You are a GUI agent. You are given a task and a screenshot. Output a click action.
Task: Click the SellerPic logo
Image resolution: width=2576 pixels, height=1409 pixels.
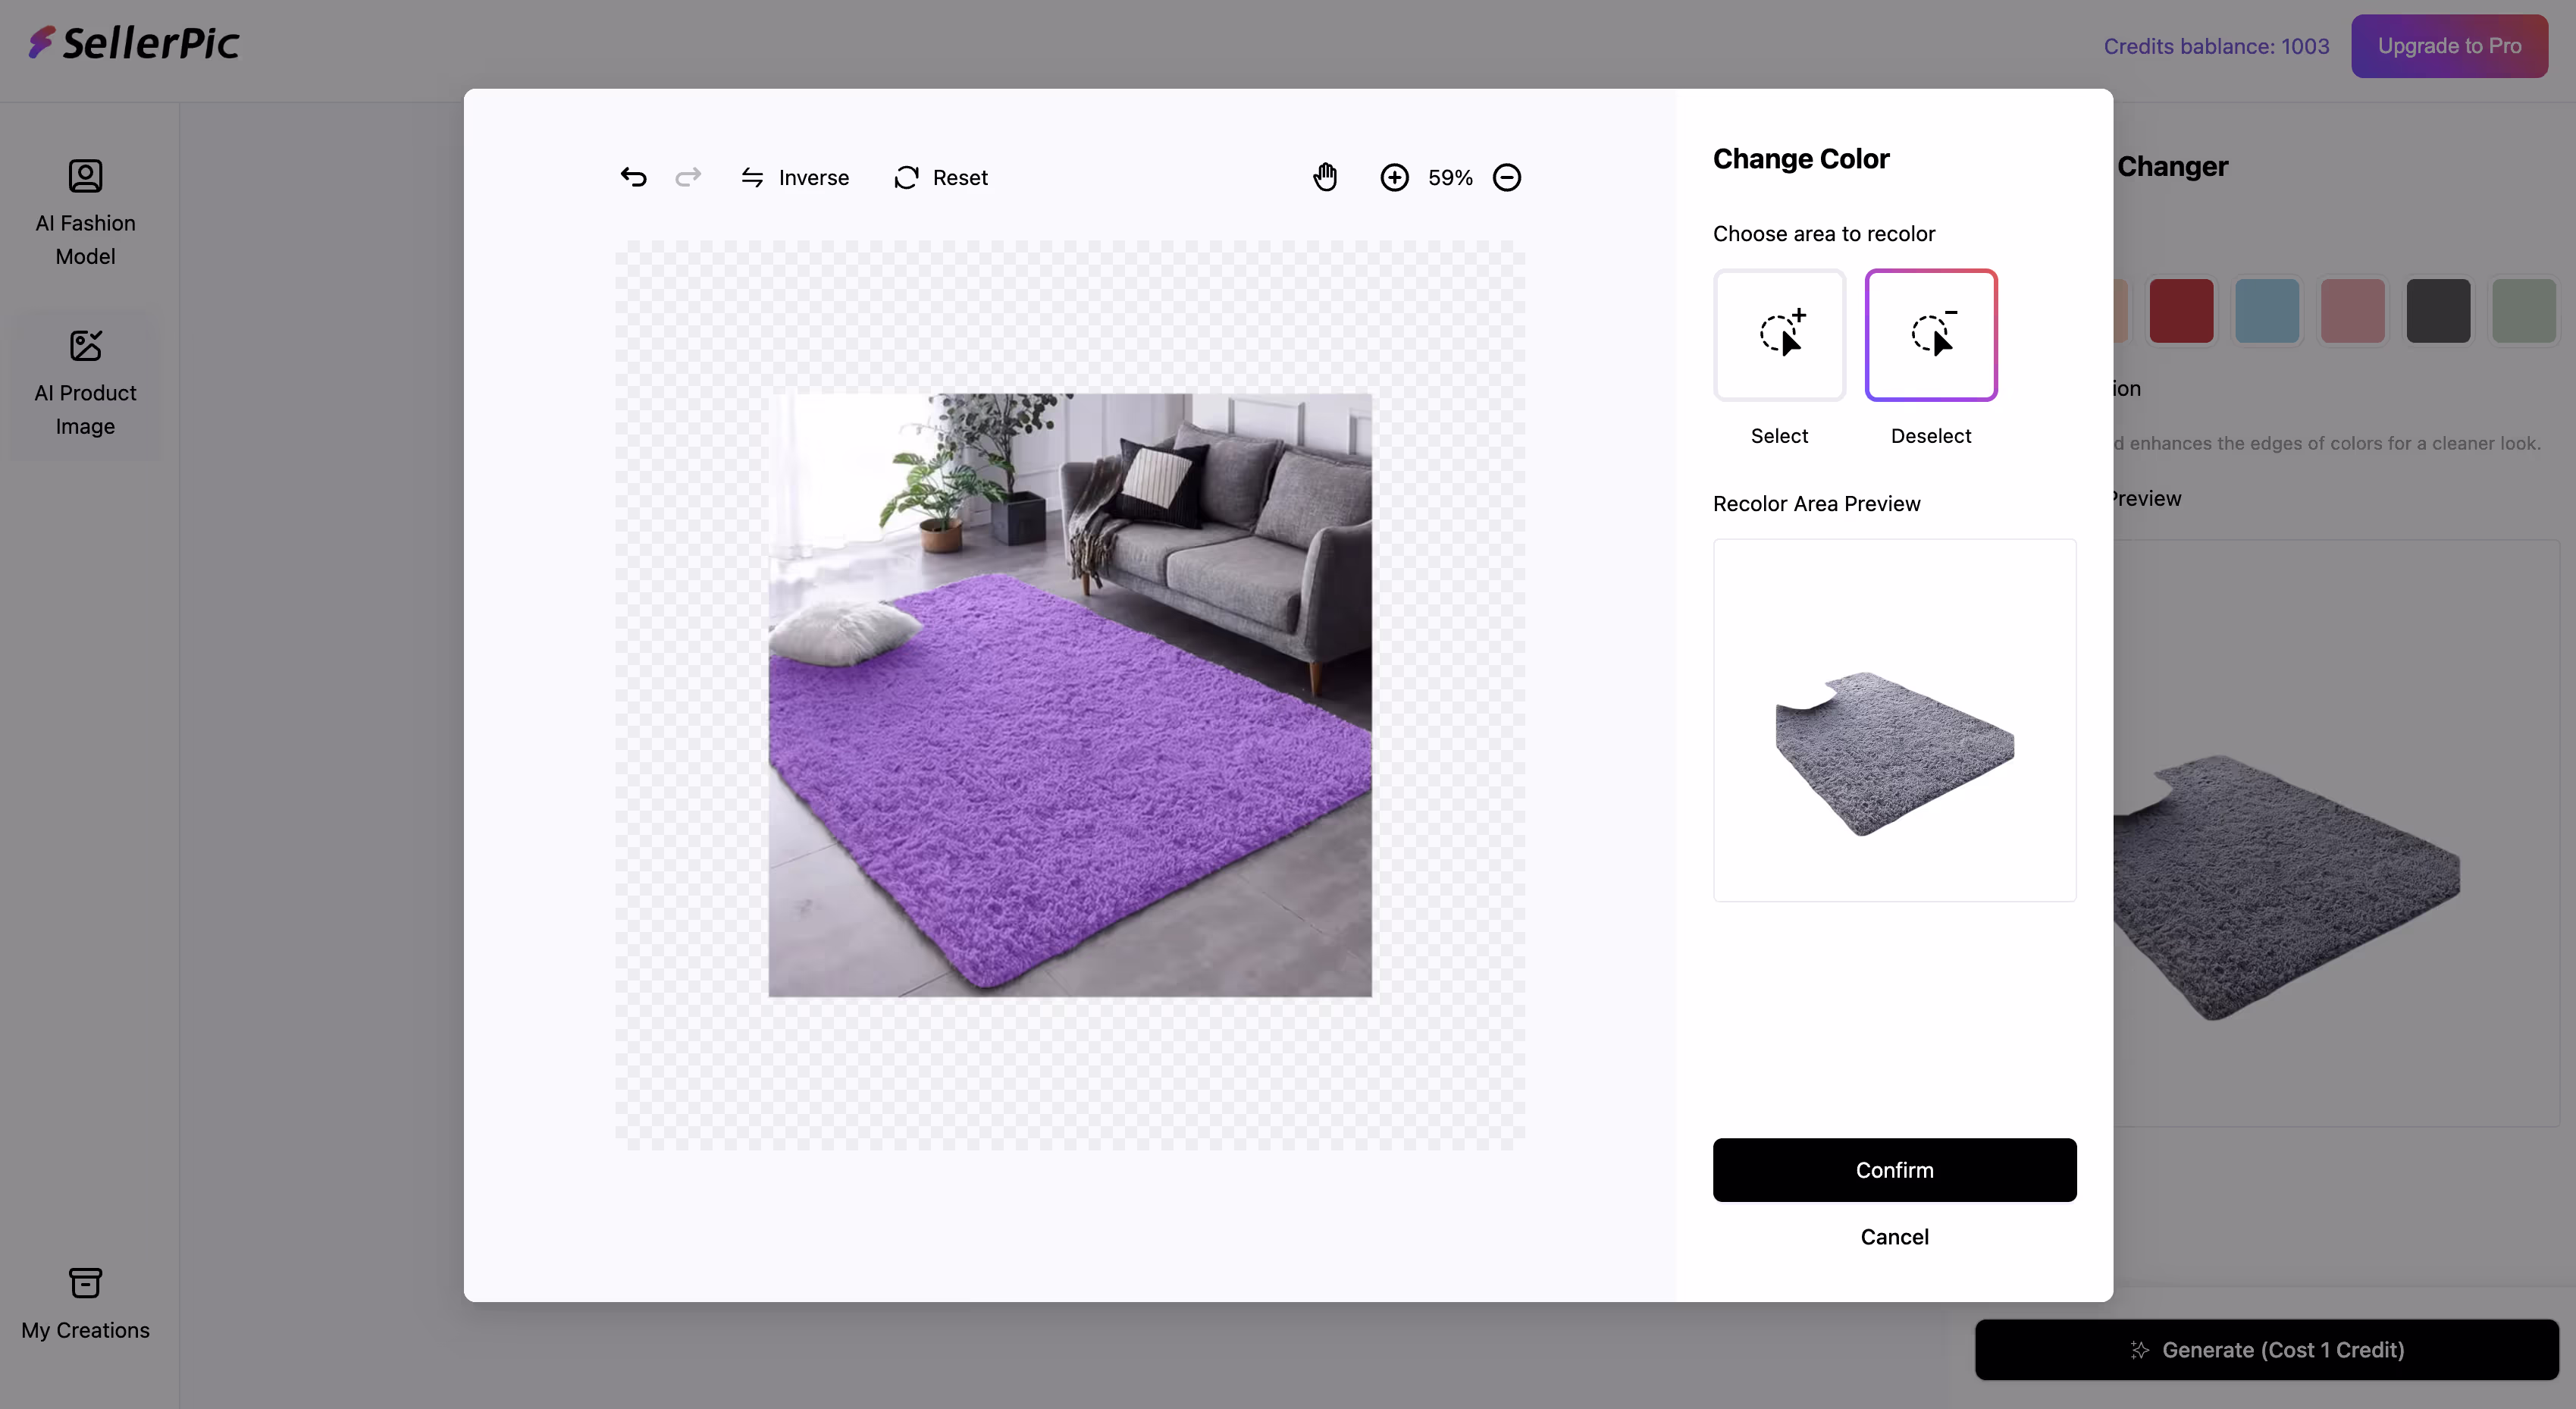(134, 43)
